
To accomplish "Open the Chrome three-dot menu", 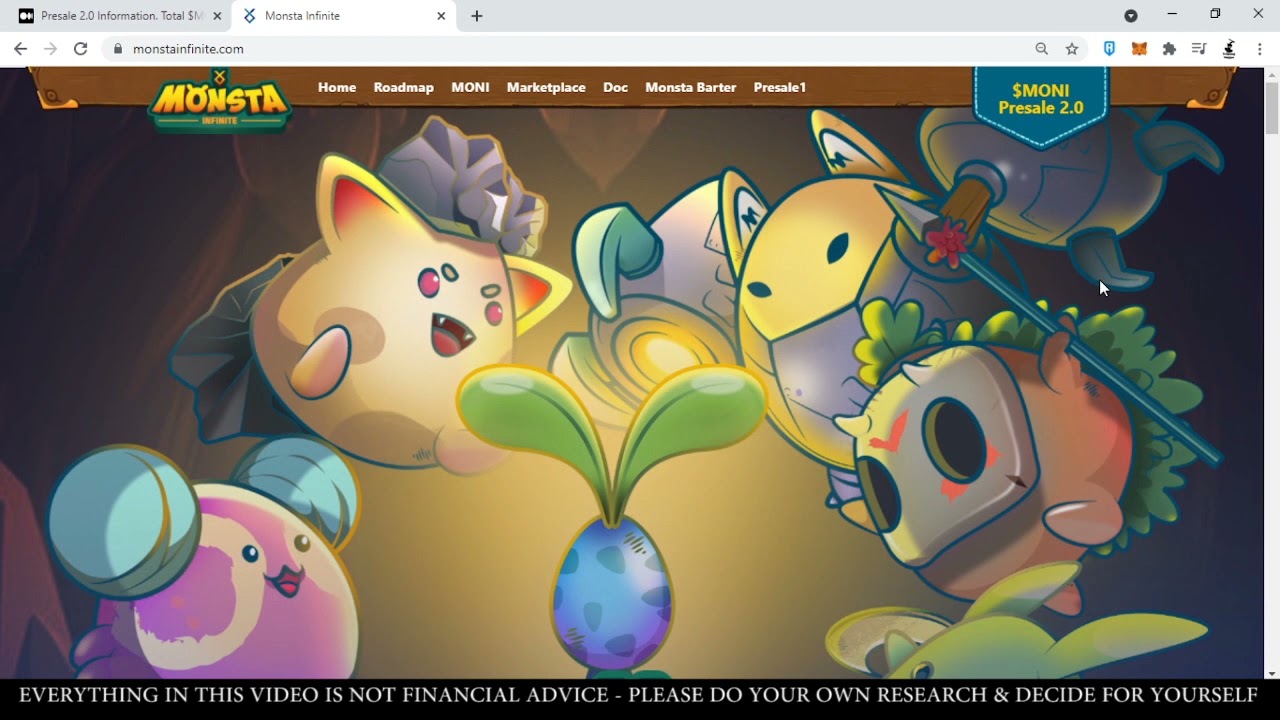I will (1259, 48).
